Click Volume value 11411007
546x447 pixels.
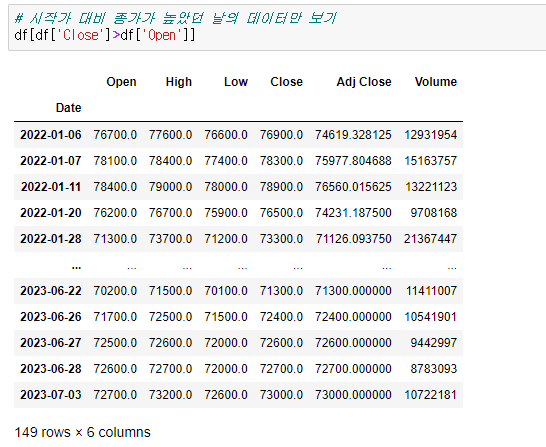[x=431, y=291]
